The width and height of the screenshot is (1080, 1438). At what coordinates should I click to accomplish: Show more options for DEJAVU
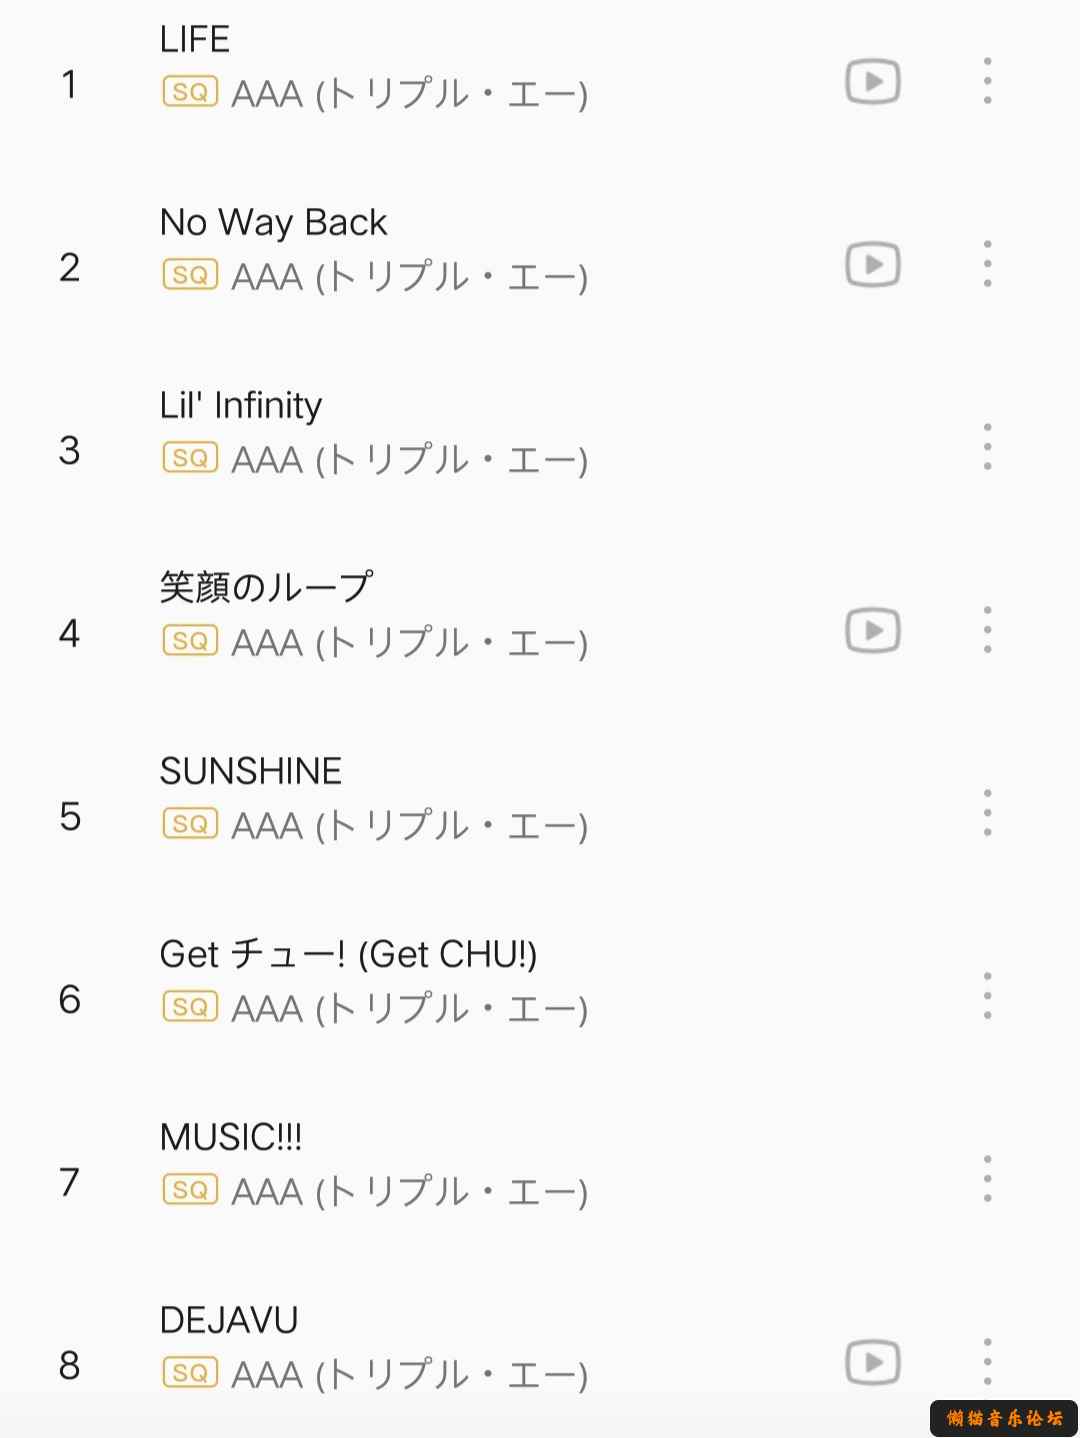987,1362
